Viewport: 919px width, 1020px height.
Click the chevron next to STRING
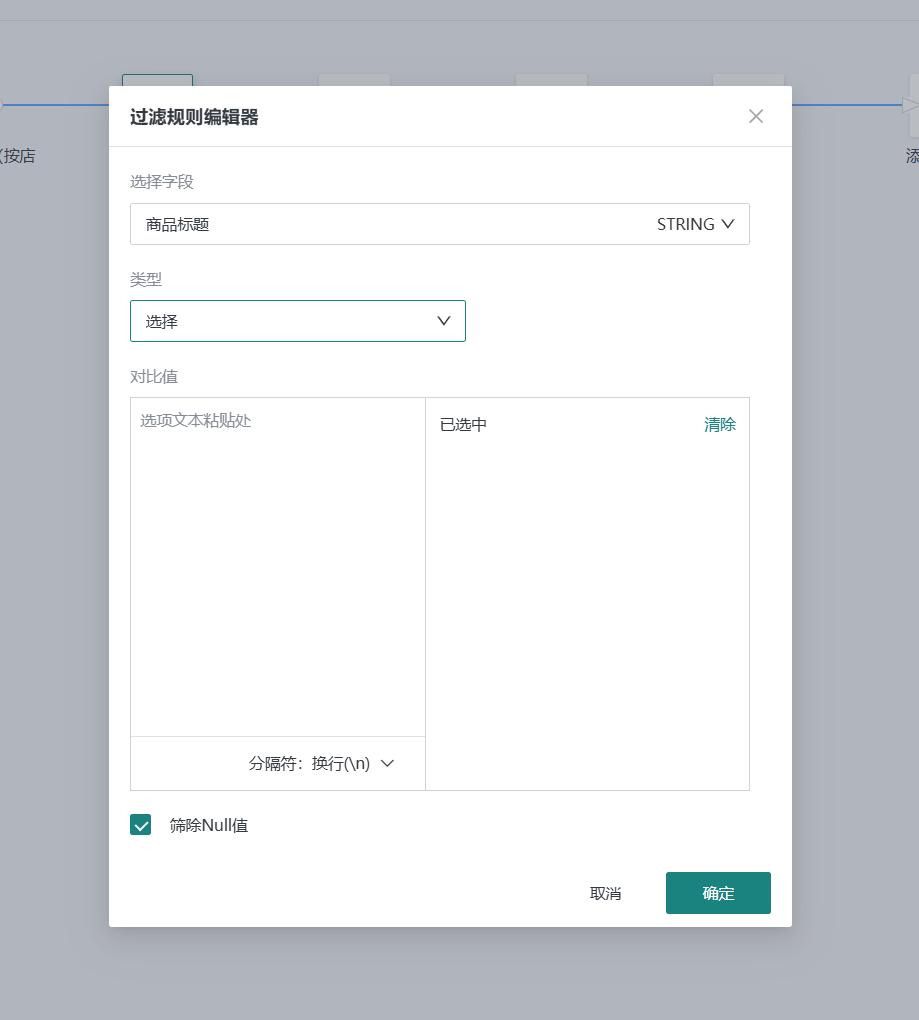(x=728, y=224)
